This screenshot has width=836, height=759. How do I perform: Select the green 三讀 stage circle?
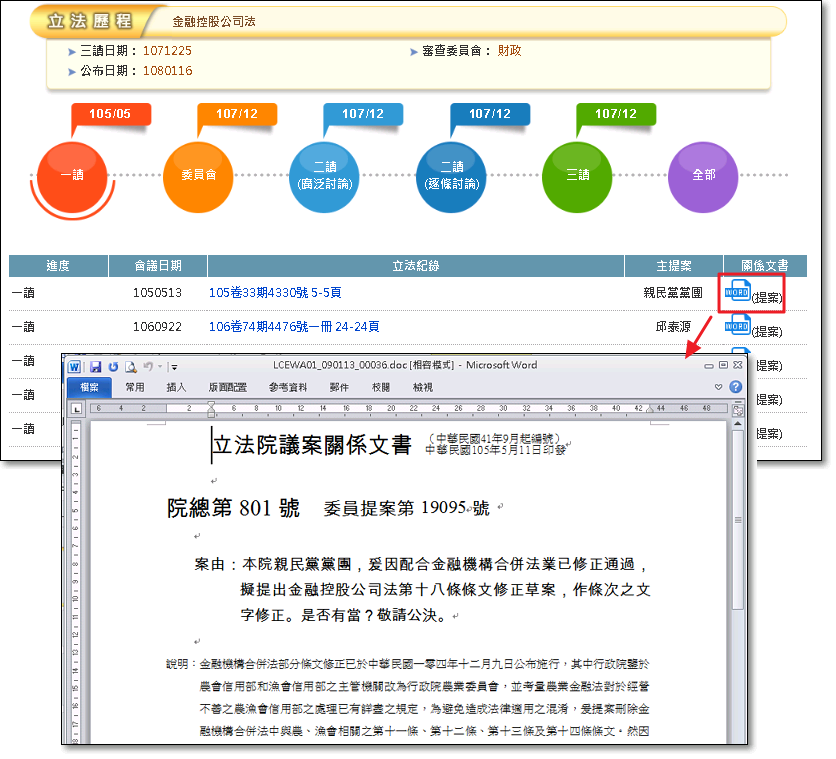click(x=577, y=176)
